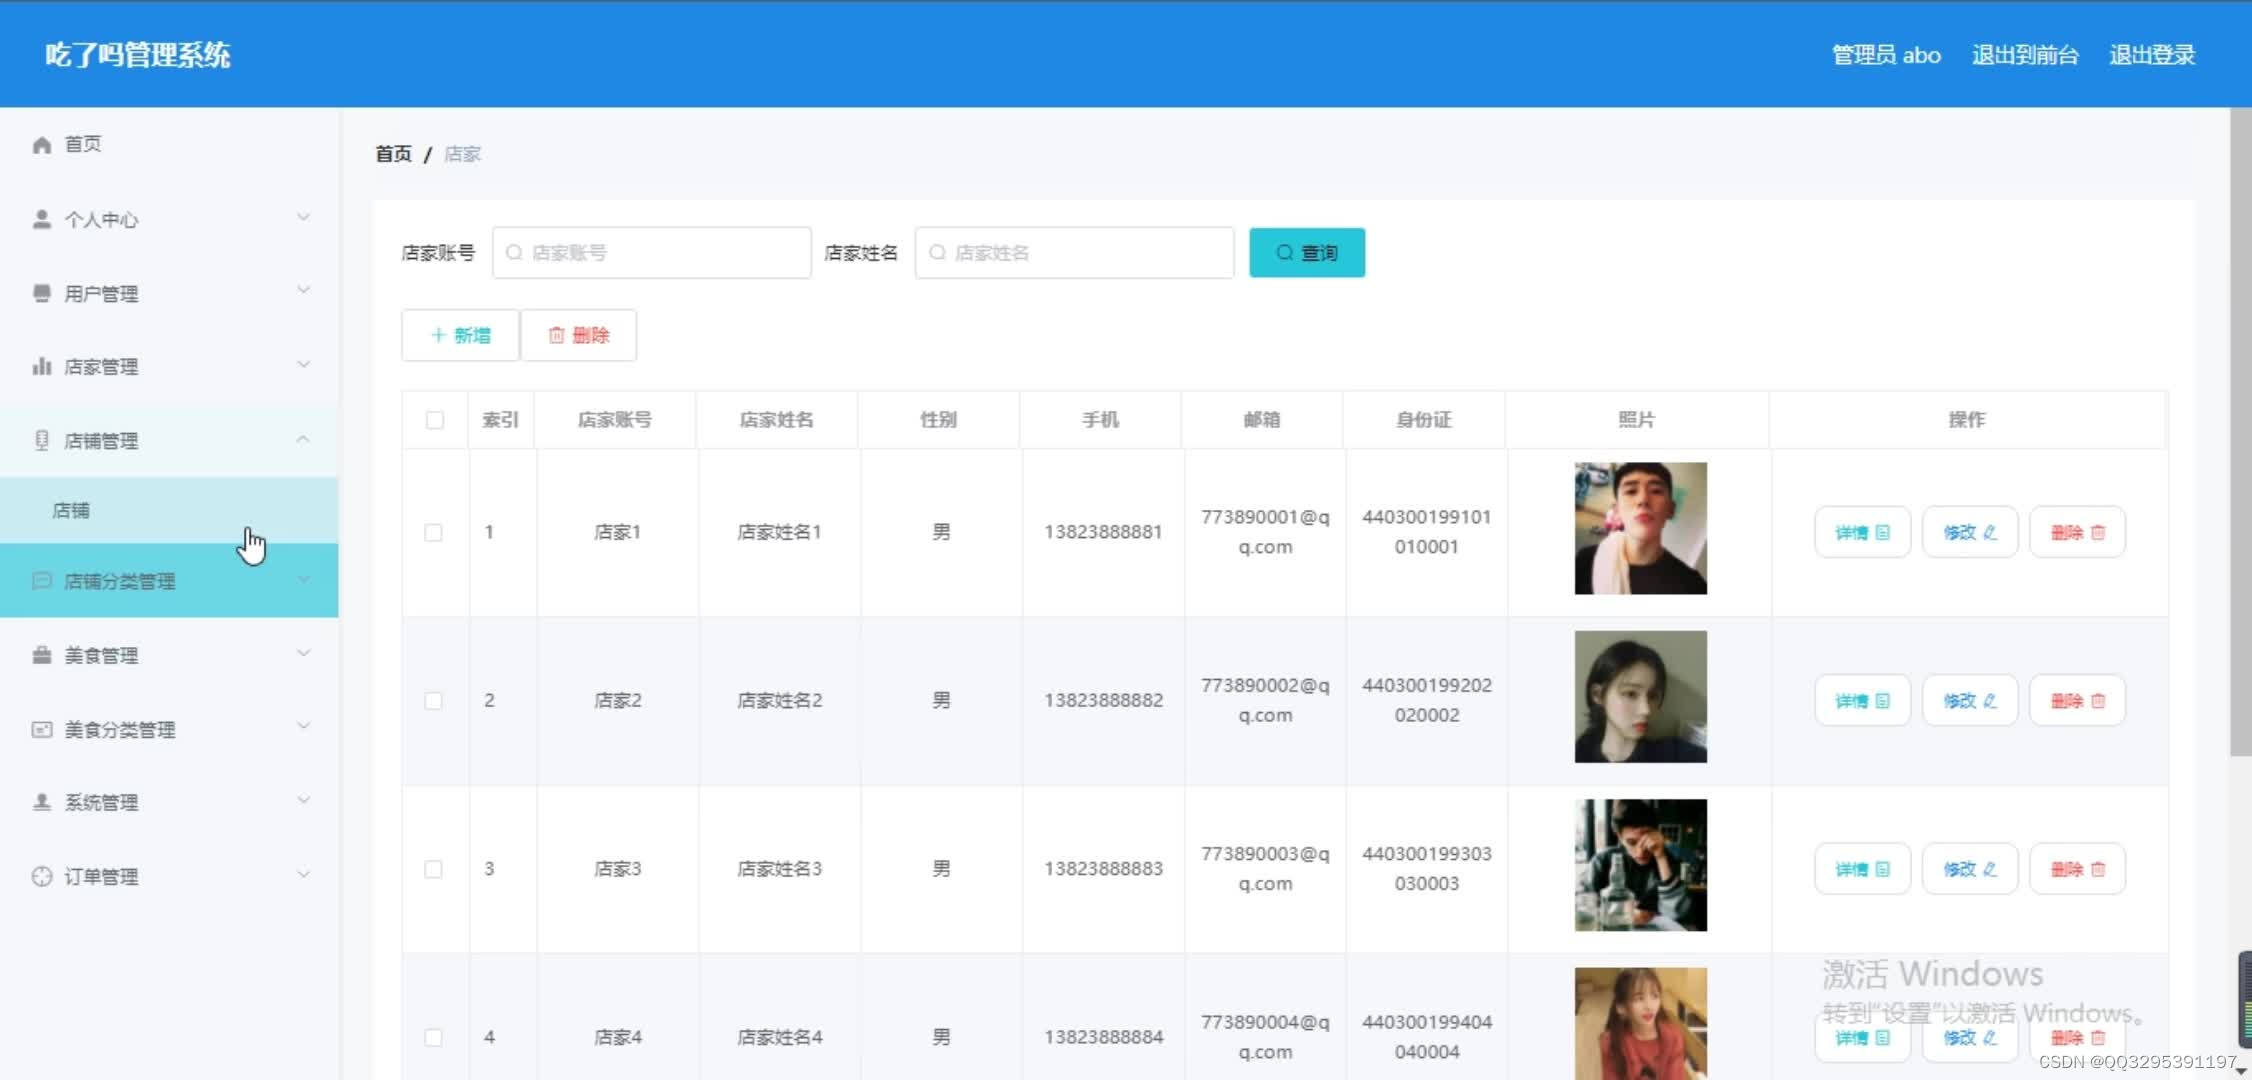Open the photo of 店家4
Screen dimensions: 2252x1080
click(x=1640, y=1023)
